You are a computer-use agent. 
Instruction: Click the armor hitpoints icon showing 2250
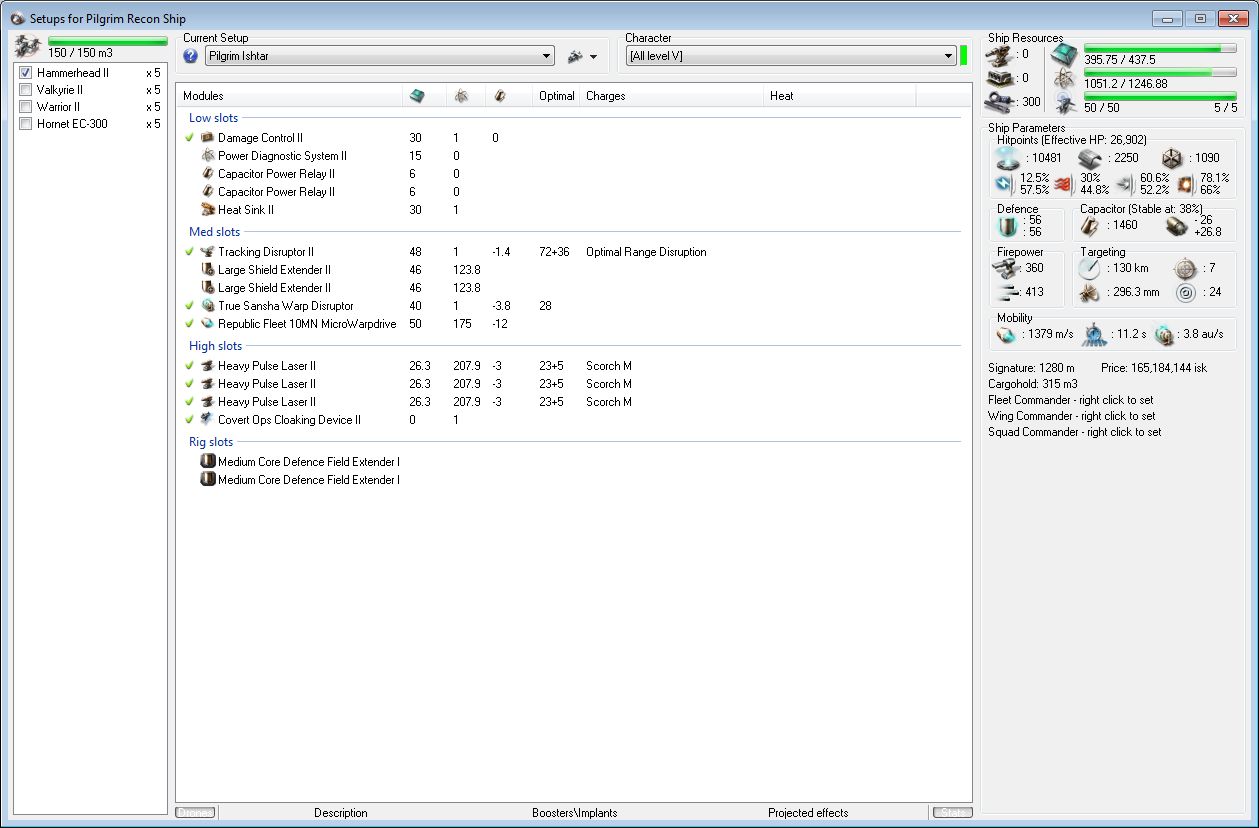(x=1091, y=158)
